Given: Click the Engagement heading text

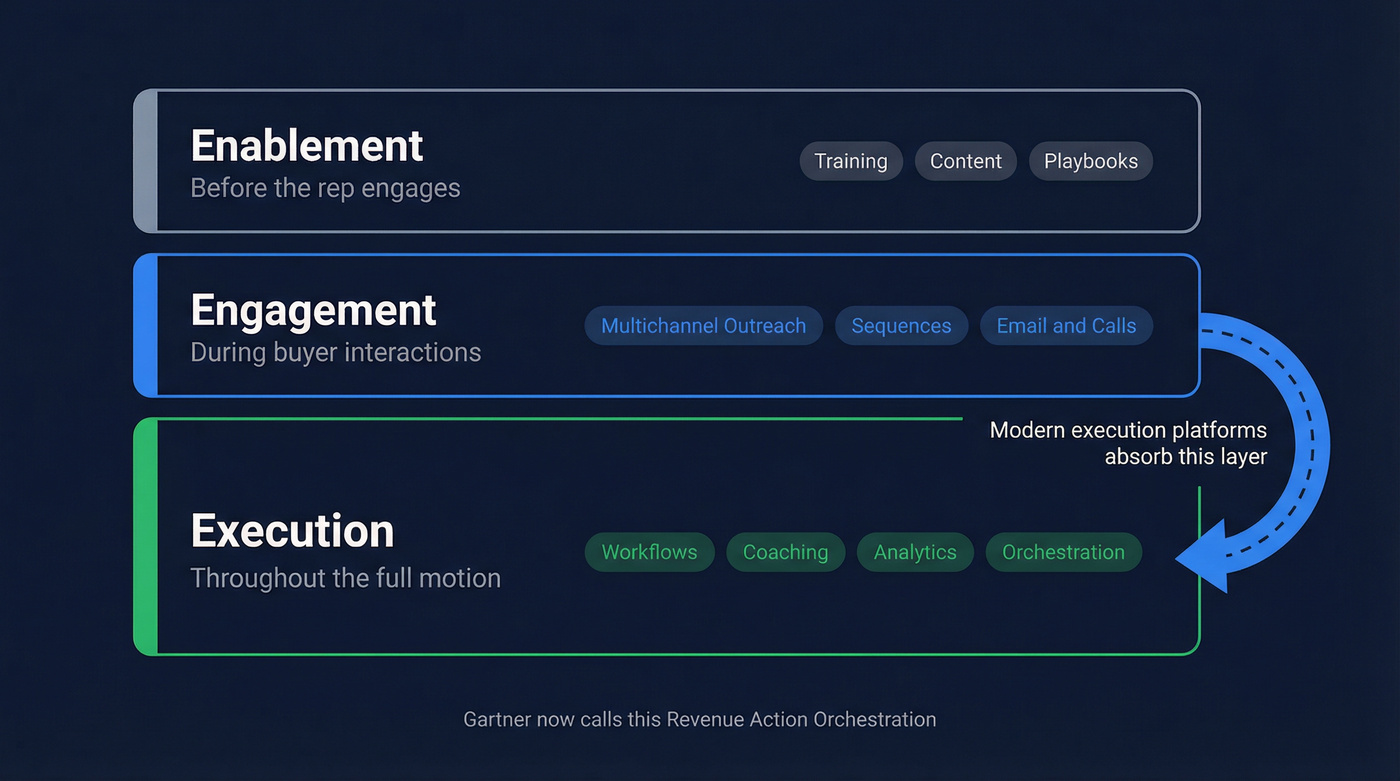Looking at the screenshot, I should (313, 310).
